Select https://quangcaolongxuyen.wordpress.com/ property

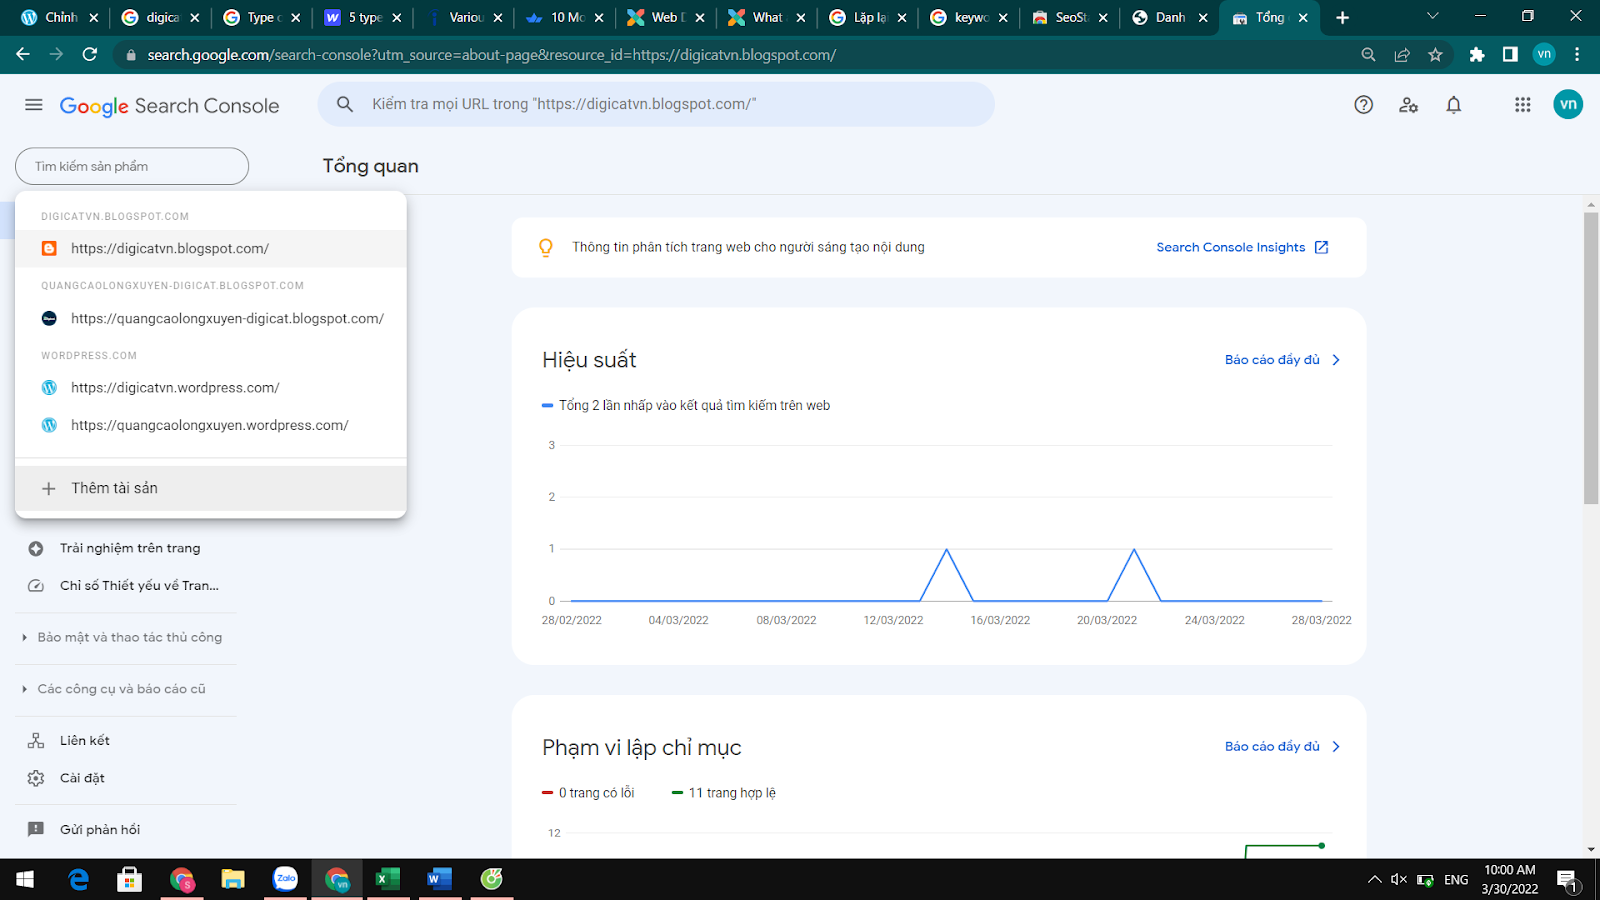(x=211, y=425)
